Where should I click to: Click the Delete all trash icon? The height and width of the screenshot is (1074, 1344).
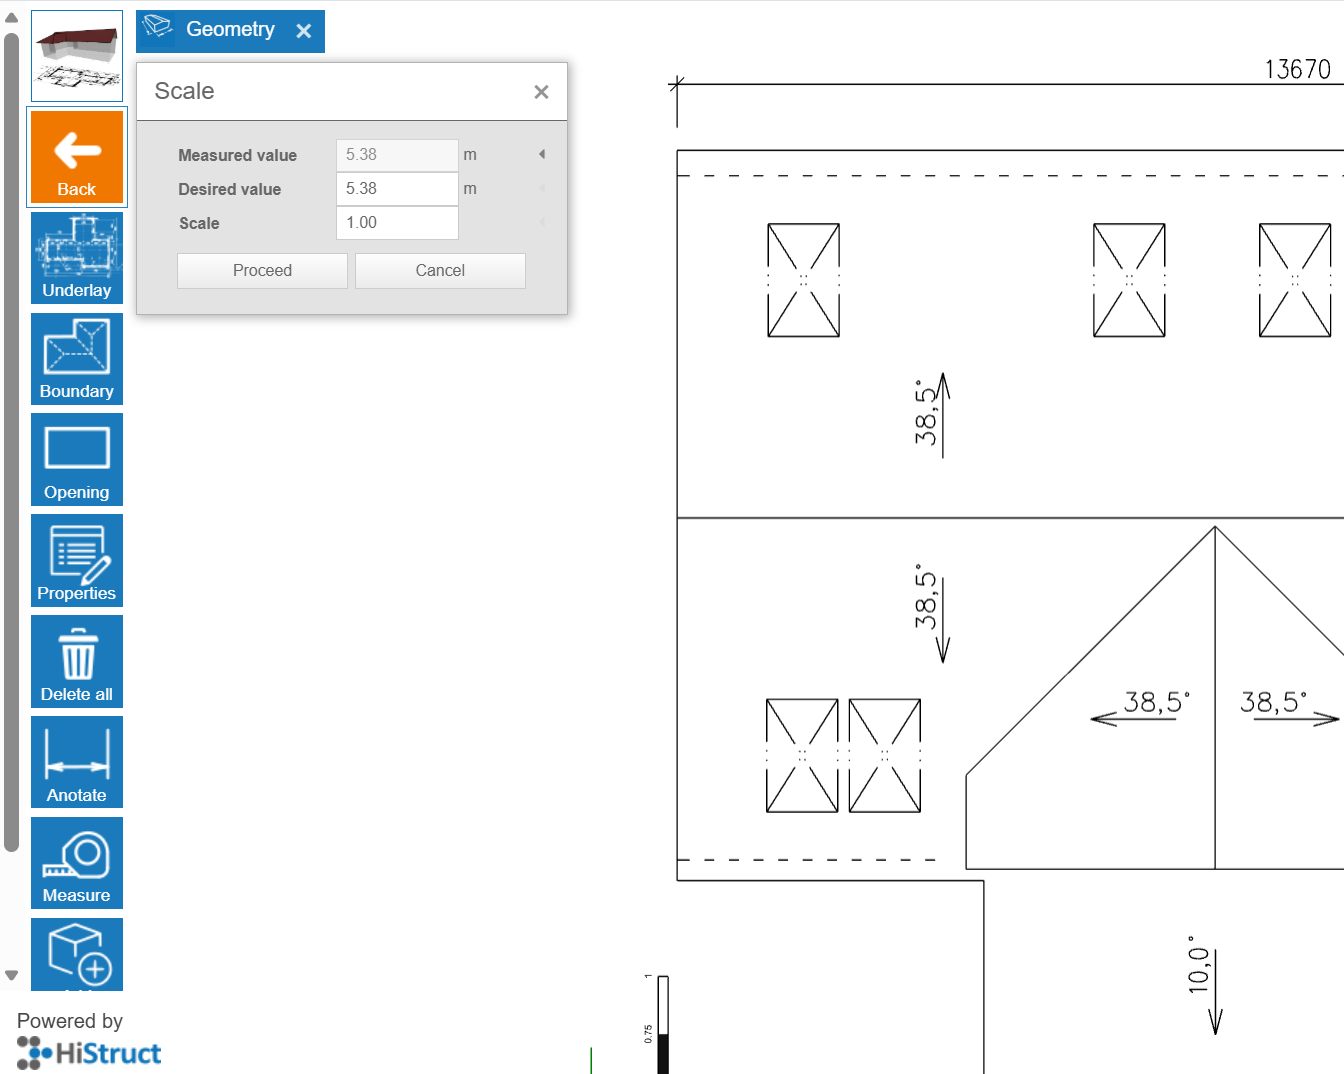[77, 661]
